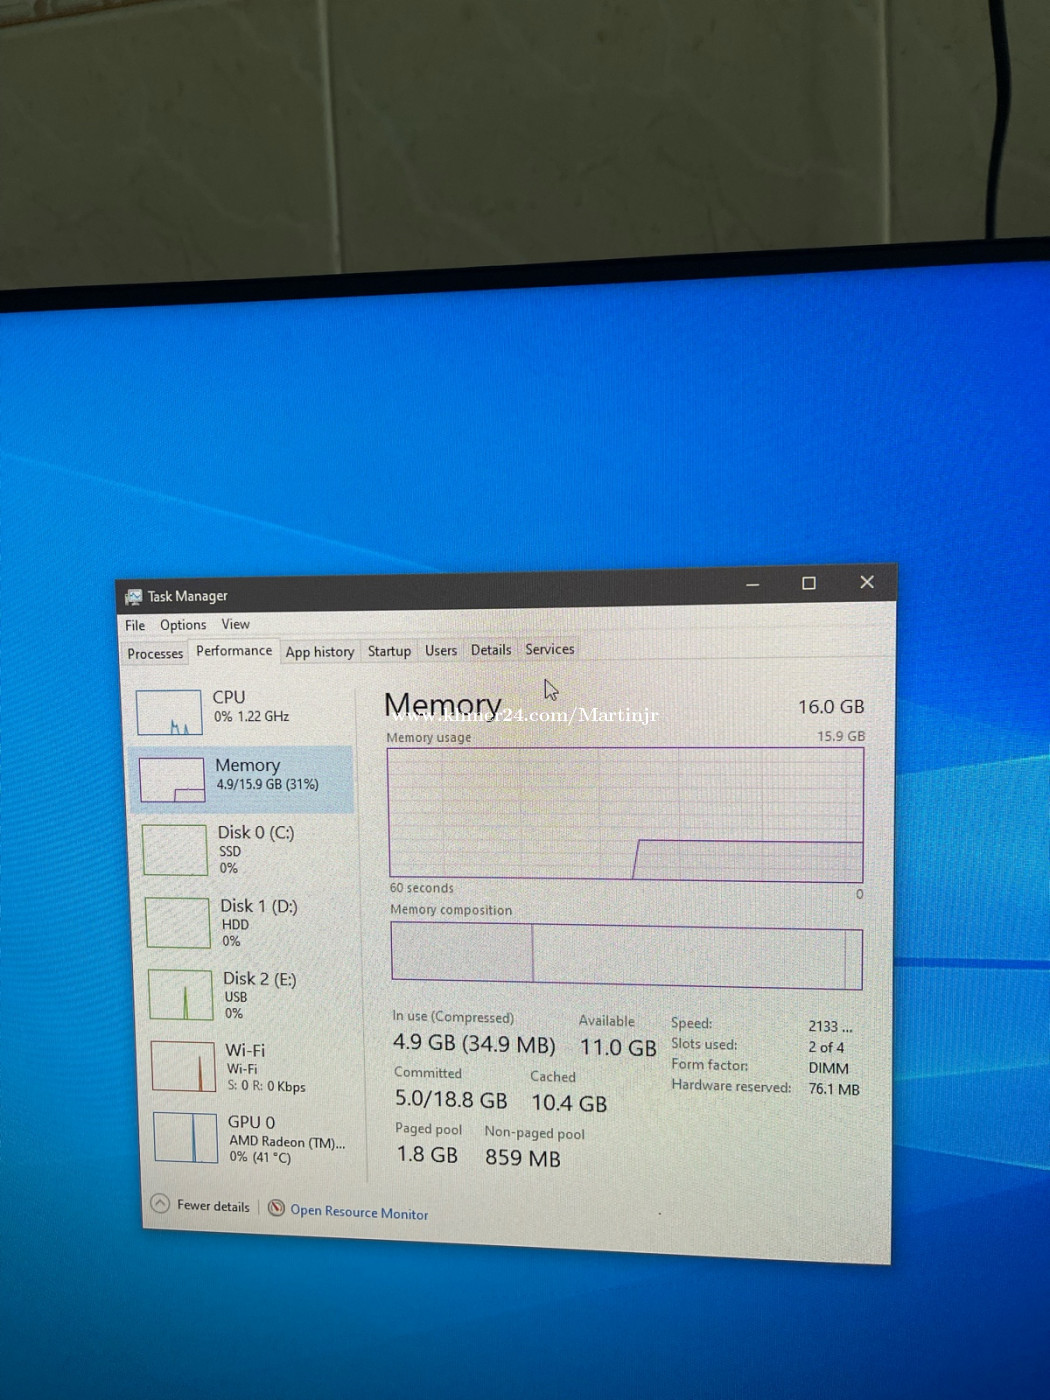
Task: Click the Resource Monitor icon
Action: (277, 1208)
